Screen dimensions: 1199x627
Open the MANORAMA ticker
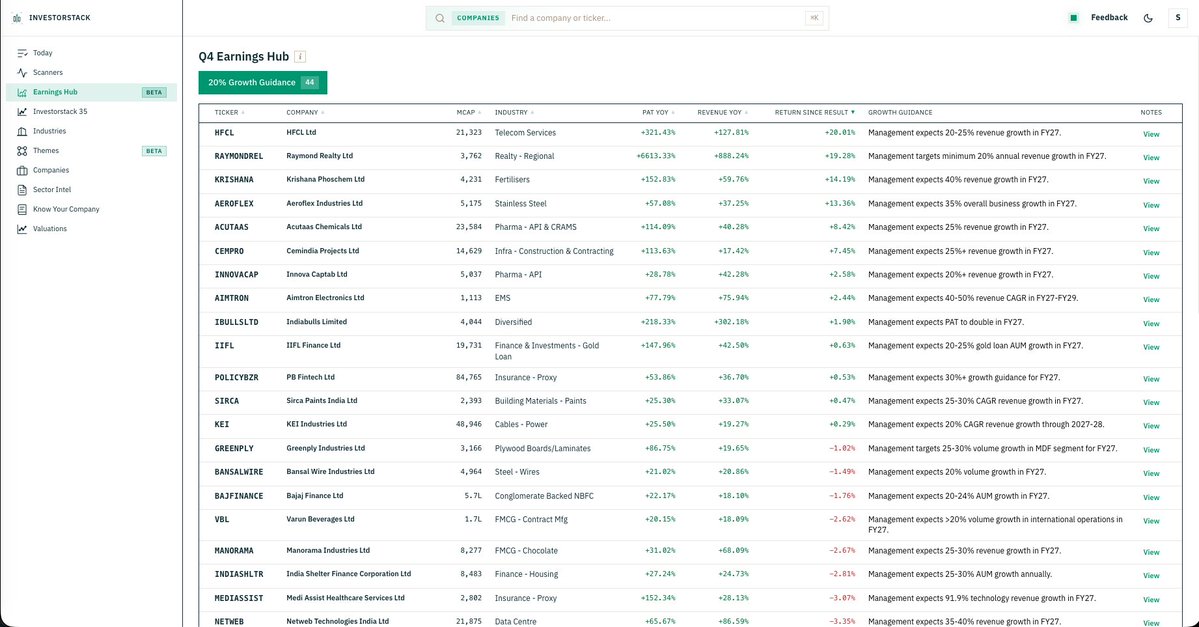coord(234,551)
